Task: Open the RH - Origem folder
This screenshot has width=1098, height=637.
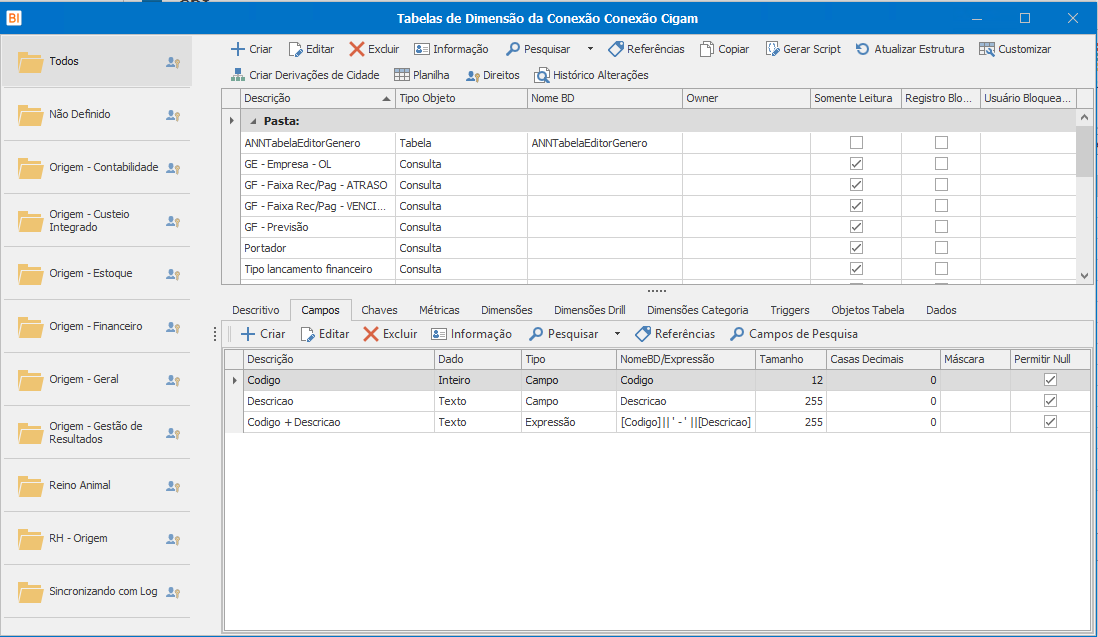Action: [x=97, y=538]
